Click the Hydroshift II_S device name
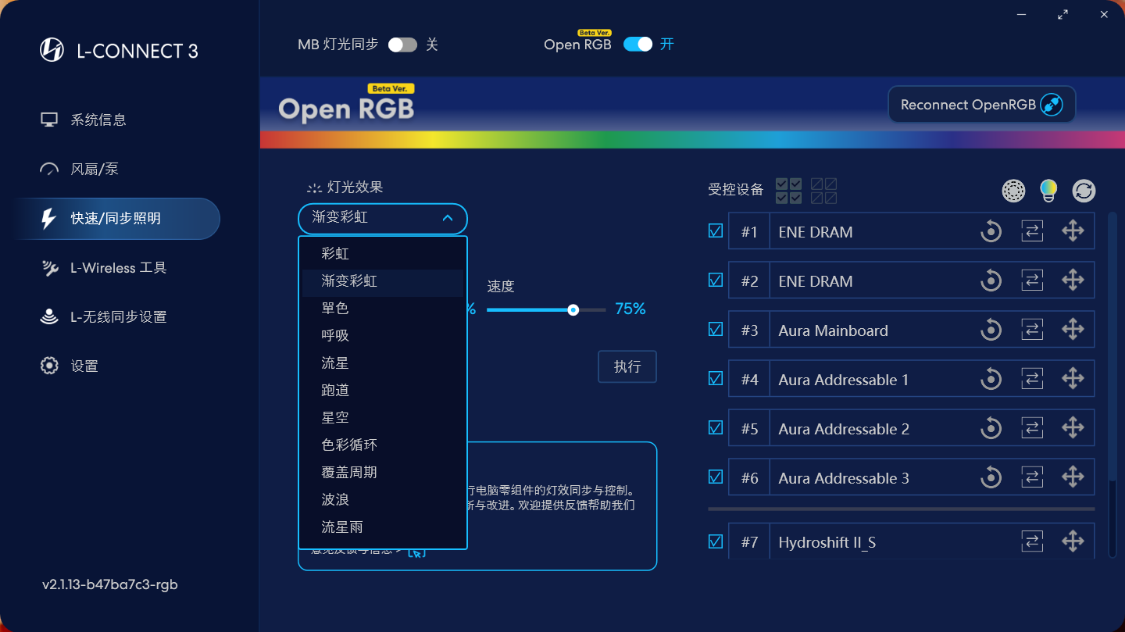 click(x=827, y=542)
